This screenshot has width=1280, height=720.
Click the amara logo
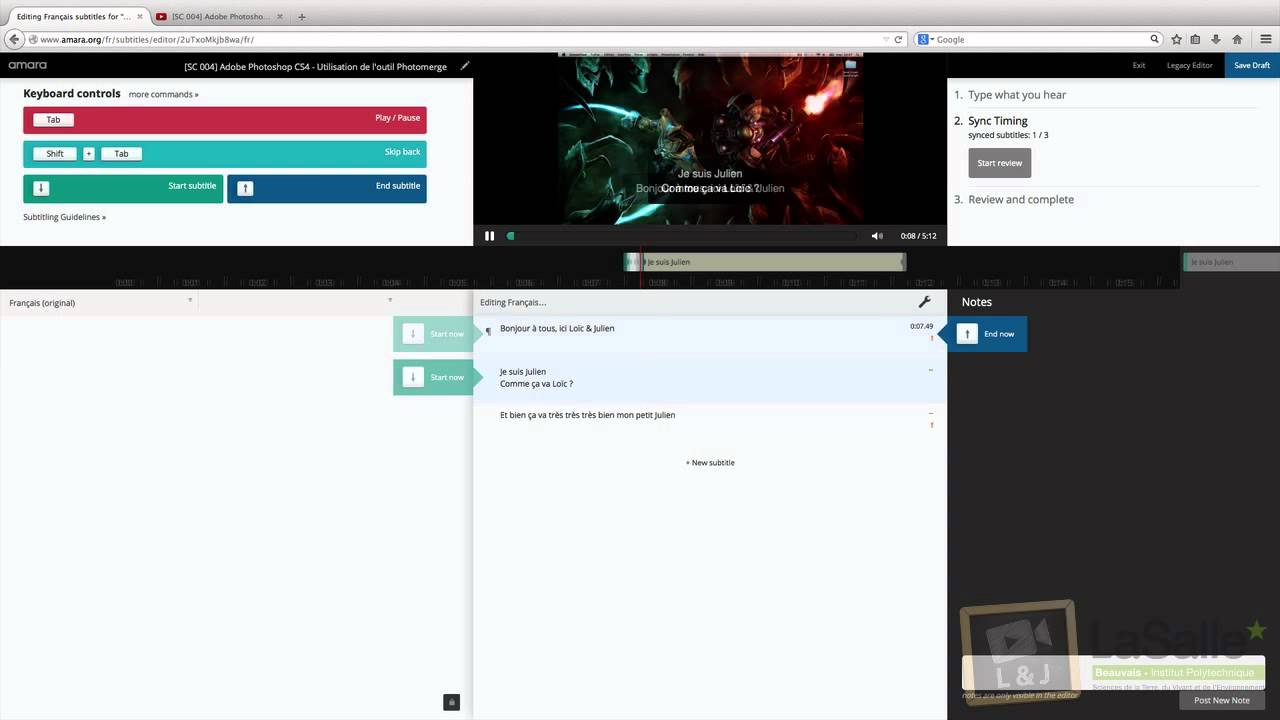click(27, 65)
